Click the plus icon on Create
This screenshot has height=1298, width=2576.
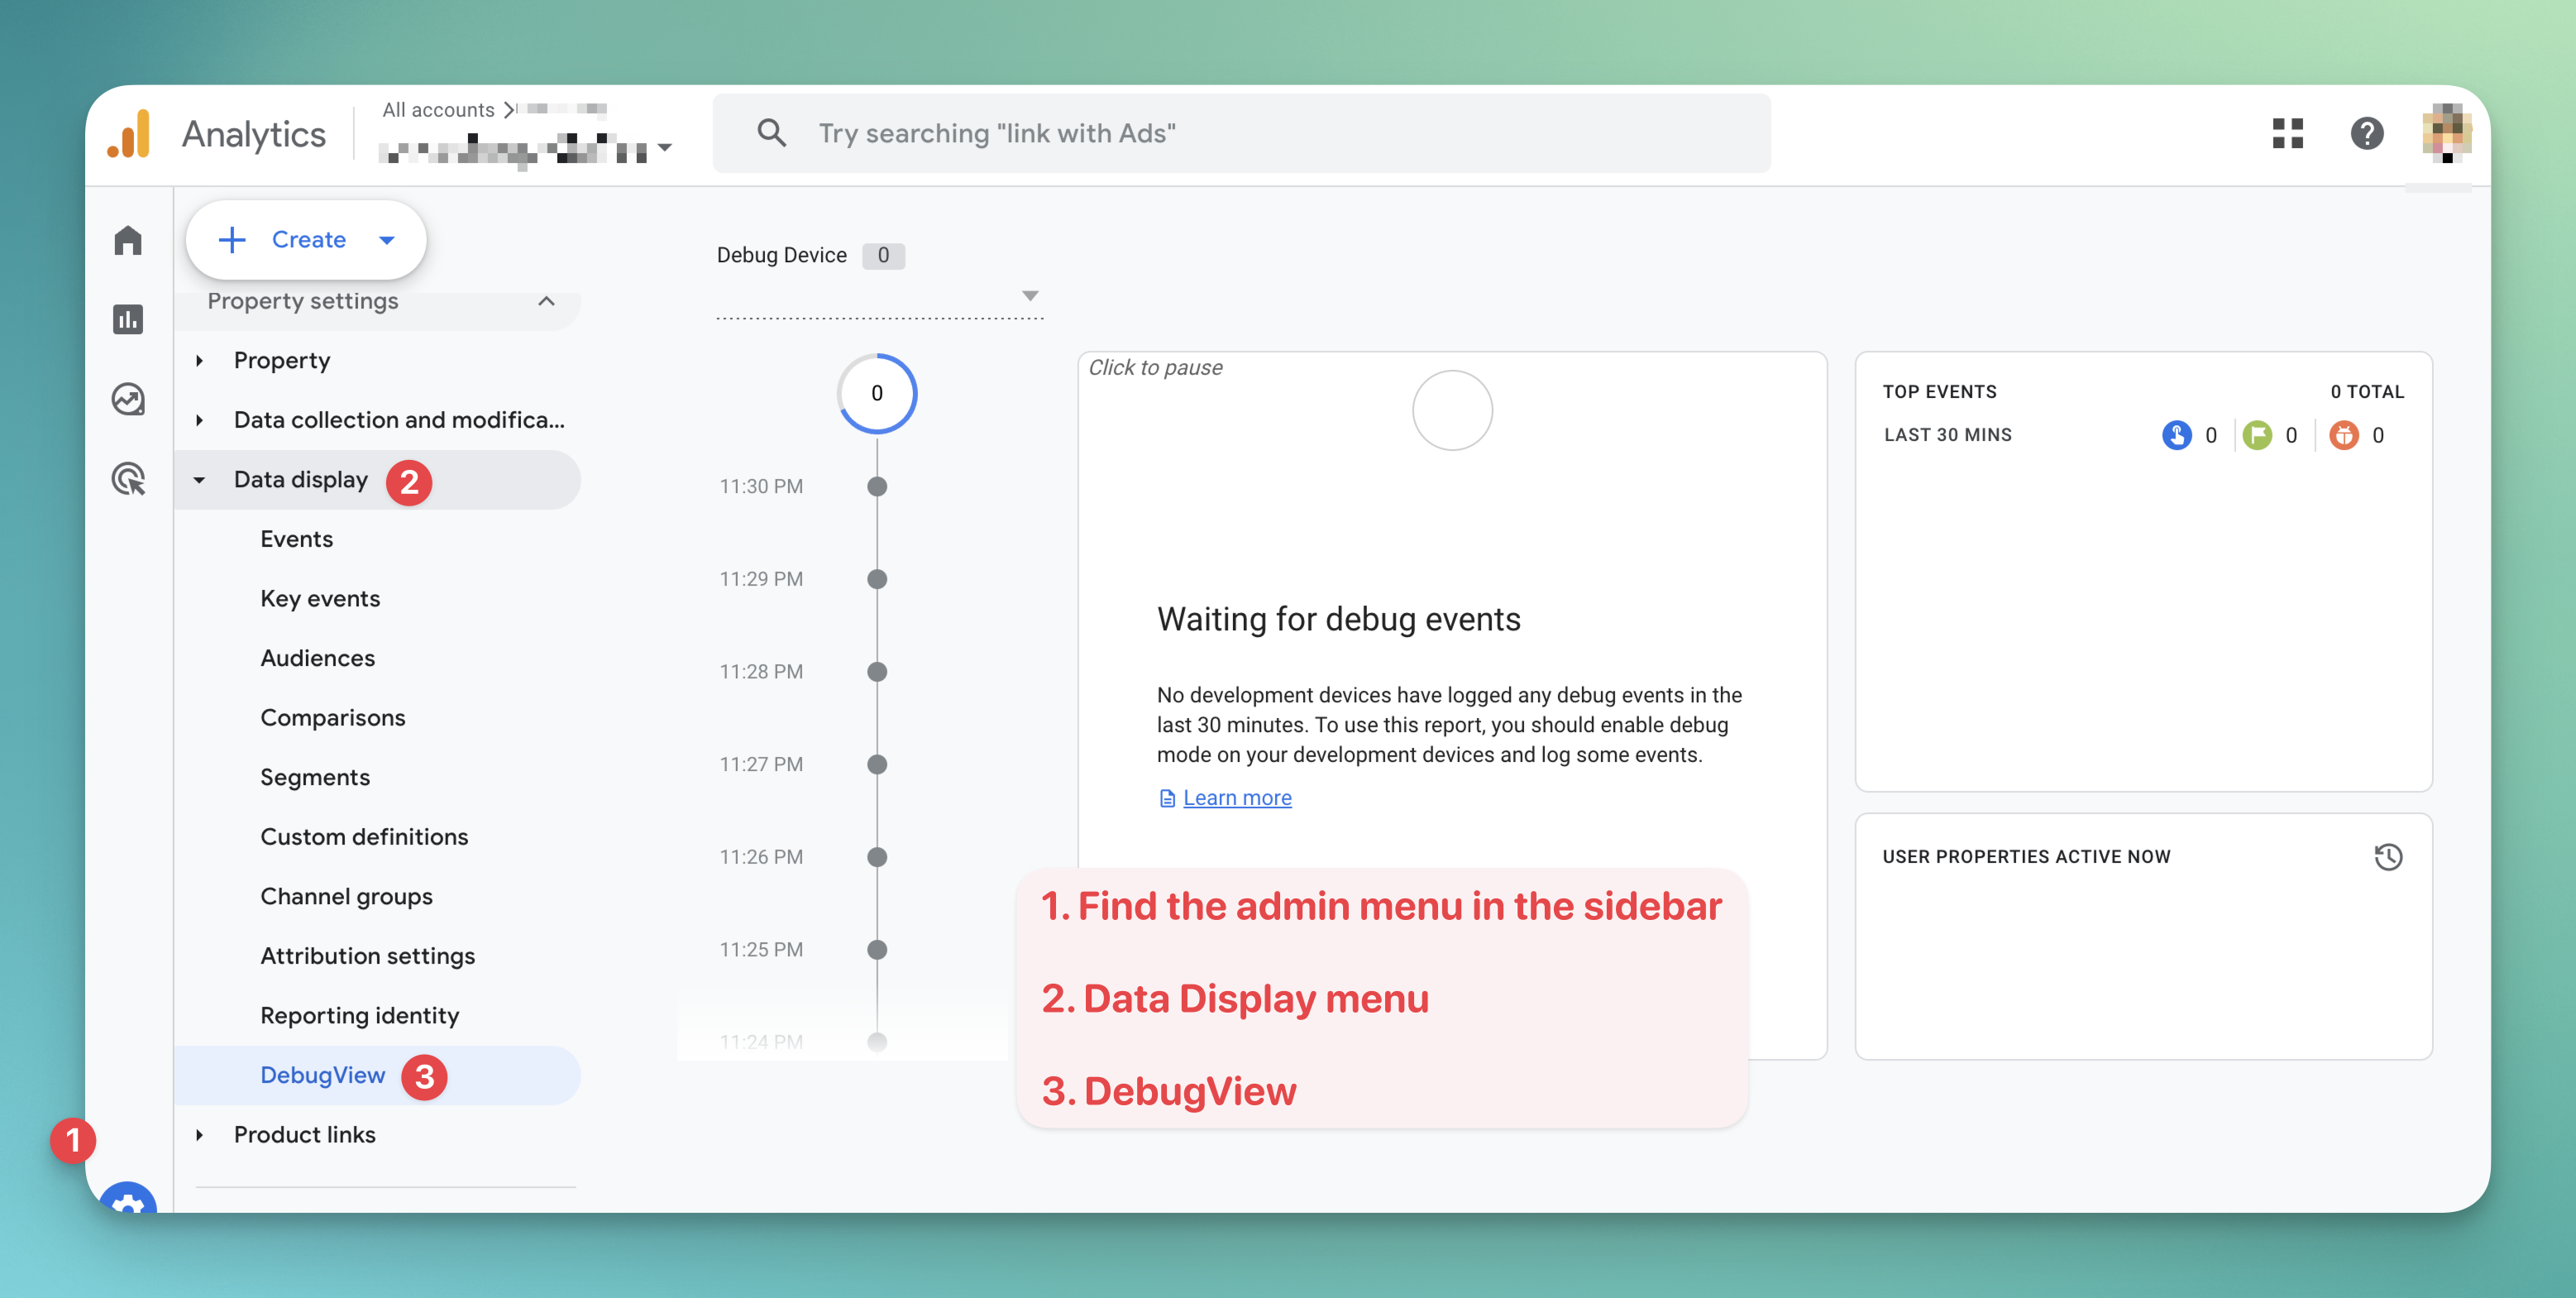[232, 240]
